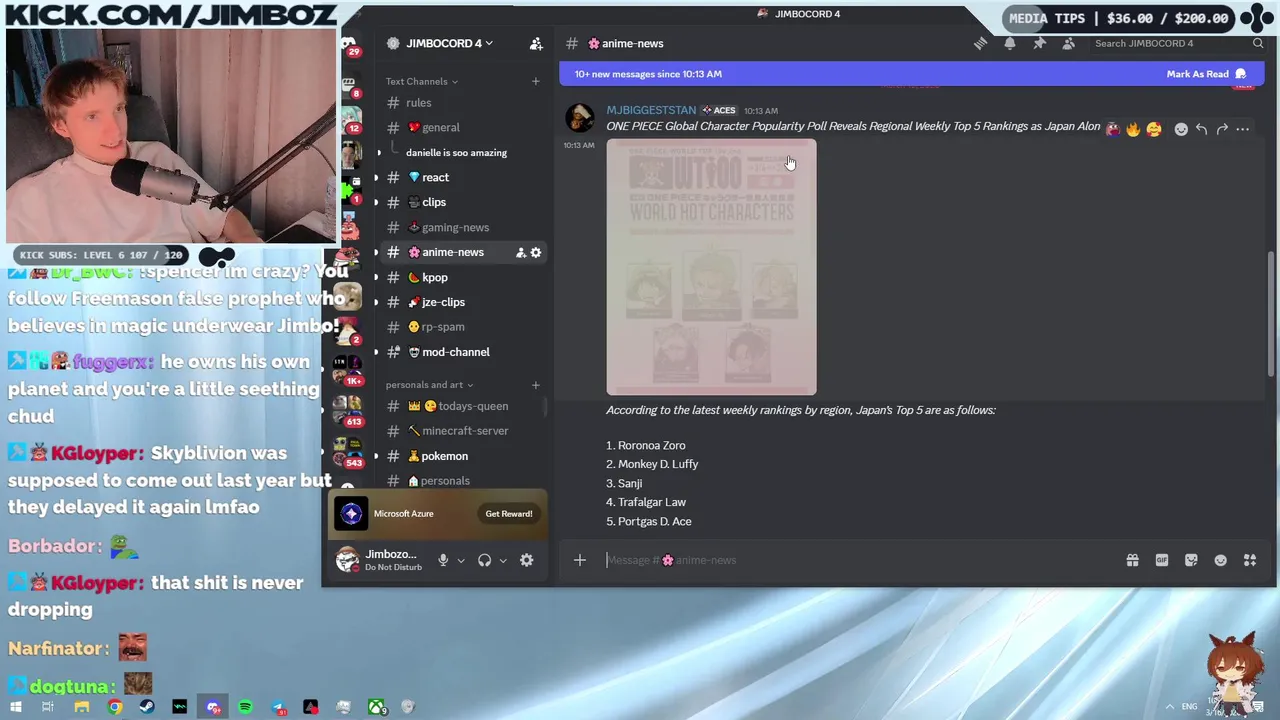The width and height of the screenshot is (1280, 720).
Task: React with the fire emoji
Action: [1133, 129]
